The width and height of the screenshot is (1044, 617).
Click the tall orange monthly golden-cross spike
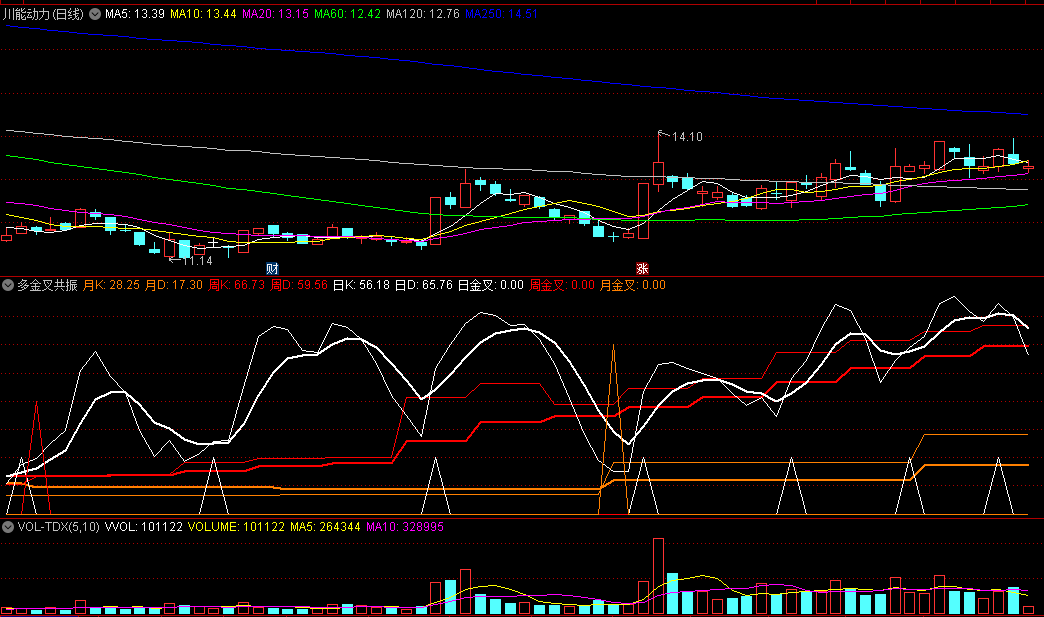pos(613,429)
